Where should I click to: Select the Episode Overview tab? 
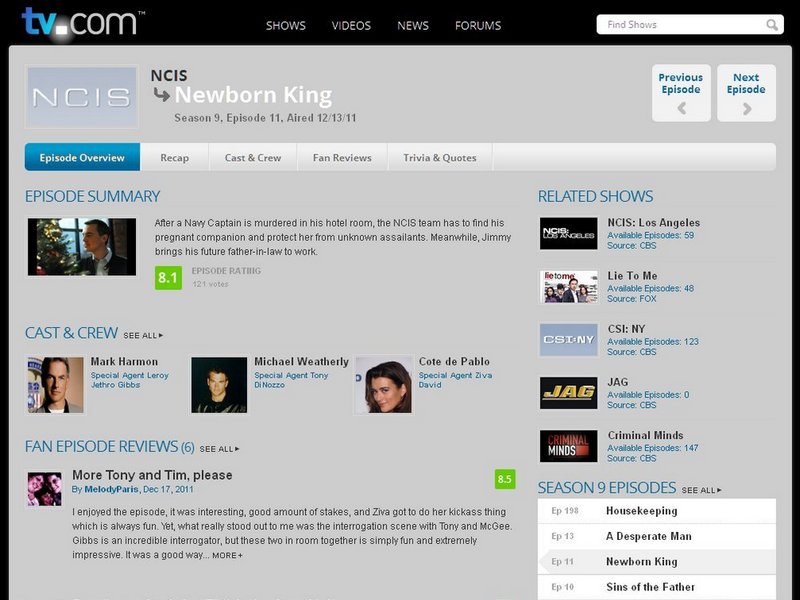(x=82, y=157)
